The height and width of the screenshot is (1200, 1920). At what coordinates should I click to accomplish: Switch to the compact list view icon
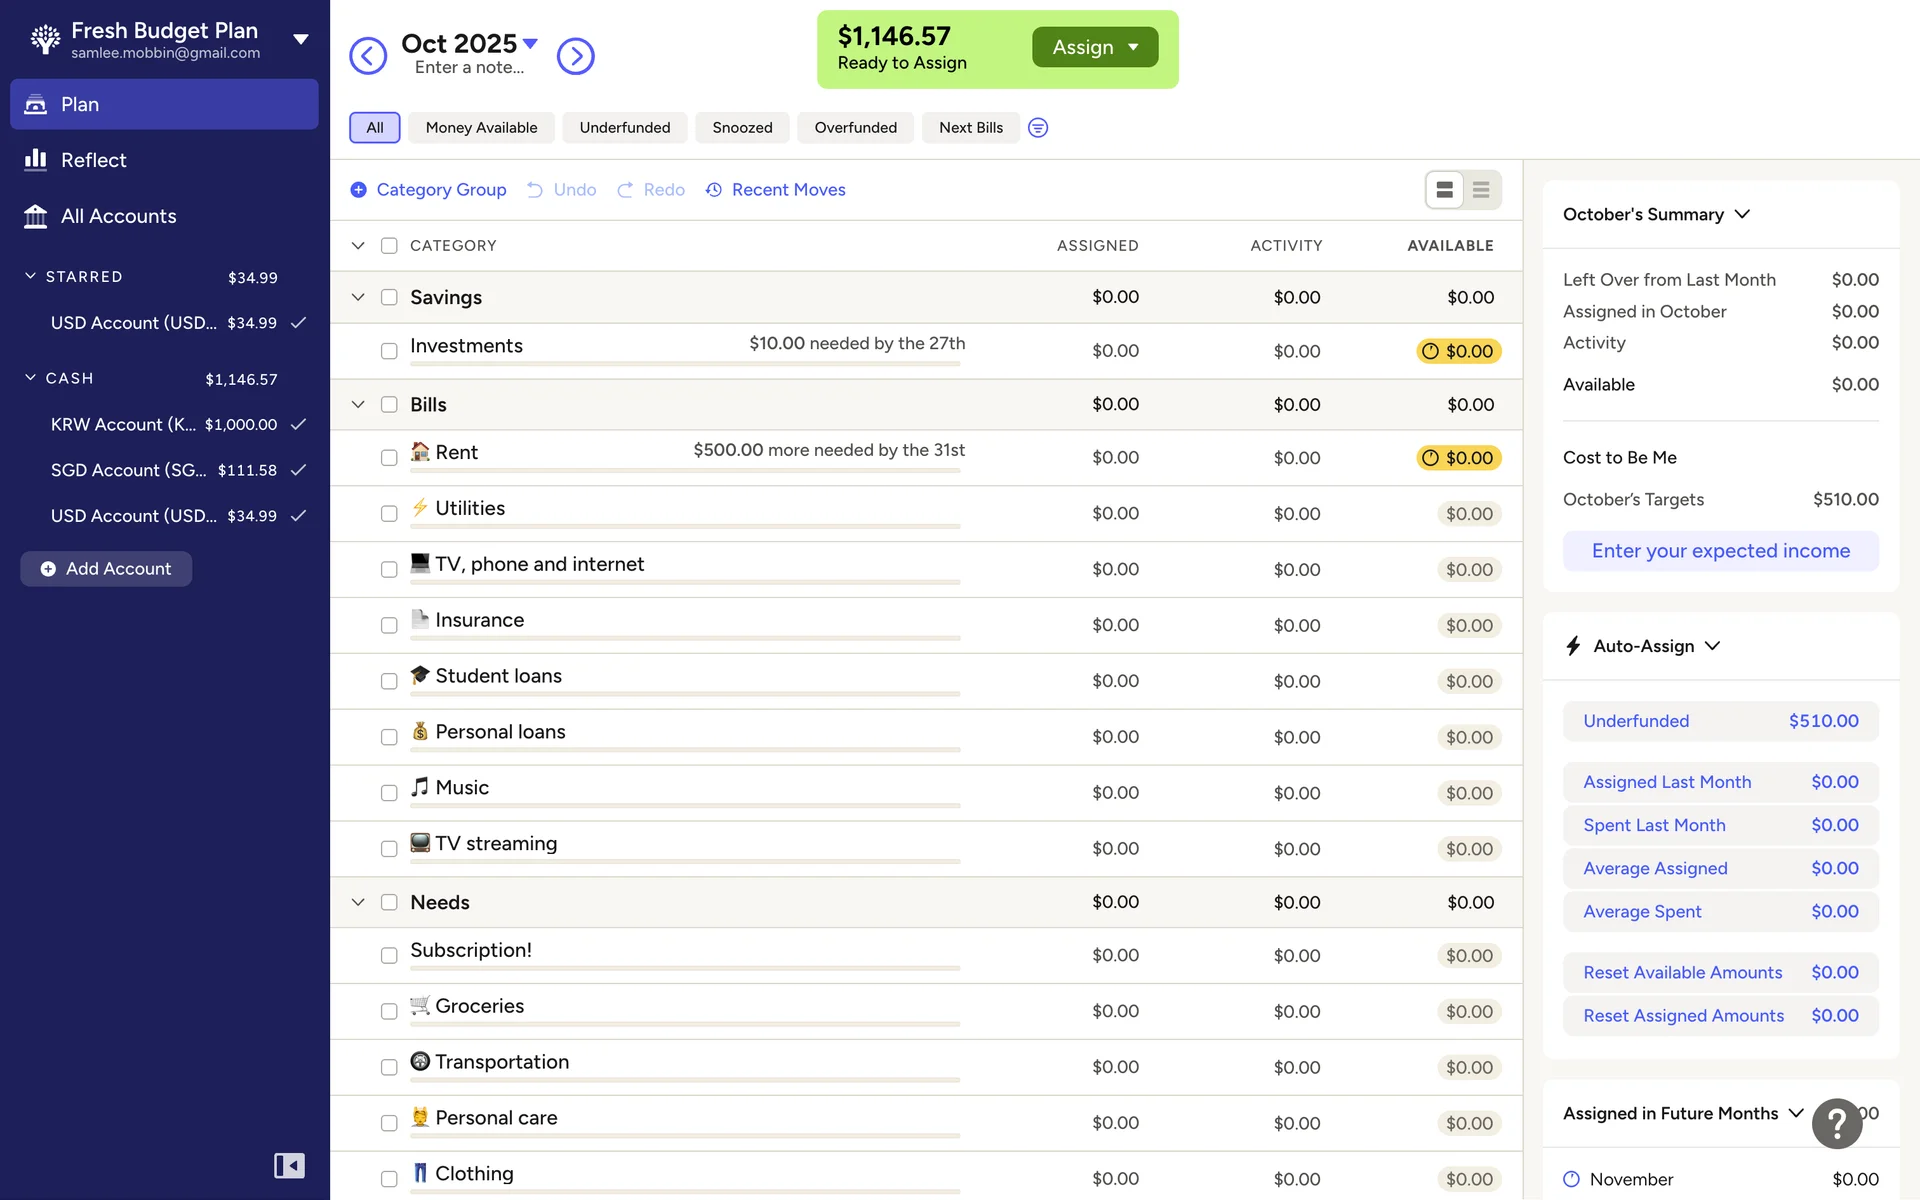tap(1481, 190)
